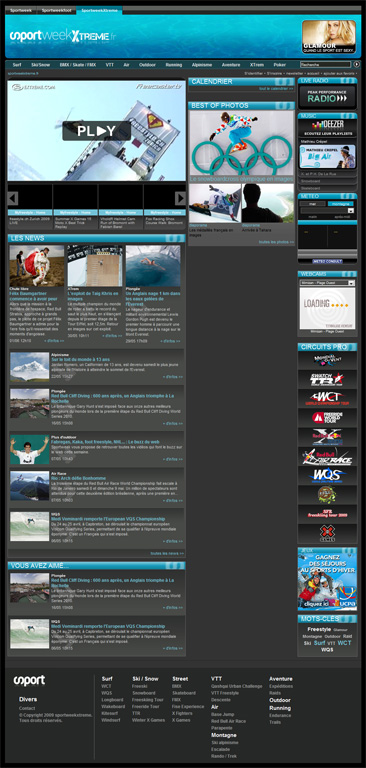The image size is (366, 768).
Task: Show previous videos in the carousel
Action: pos(13,198)
